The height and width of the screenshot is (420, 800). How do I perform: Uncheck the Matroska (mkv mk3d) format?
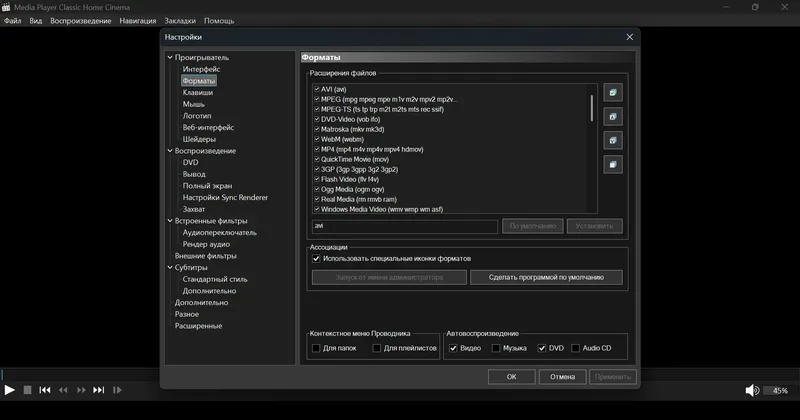click(317, 129)
